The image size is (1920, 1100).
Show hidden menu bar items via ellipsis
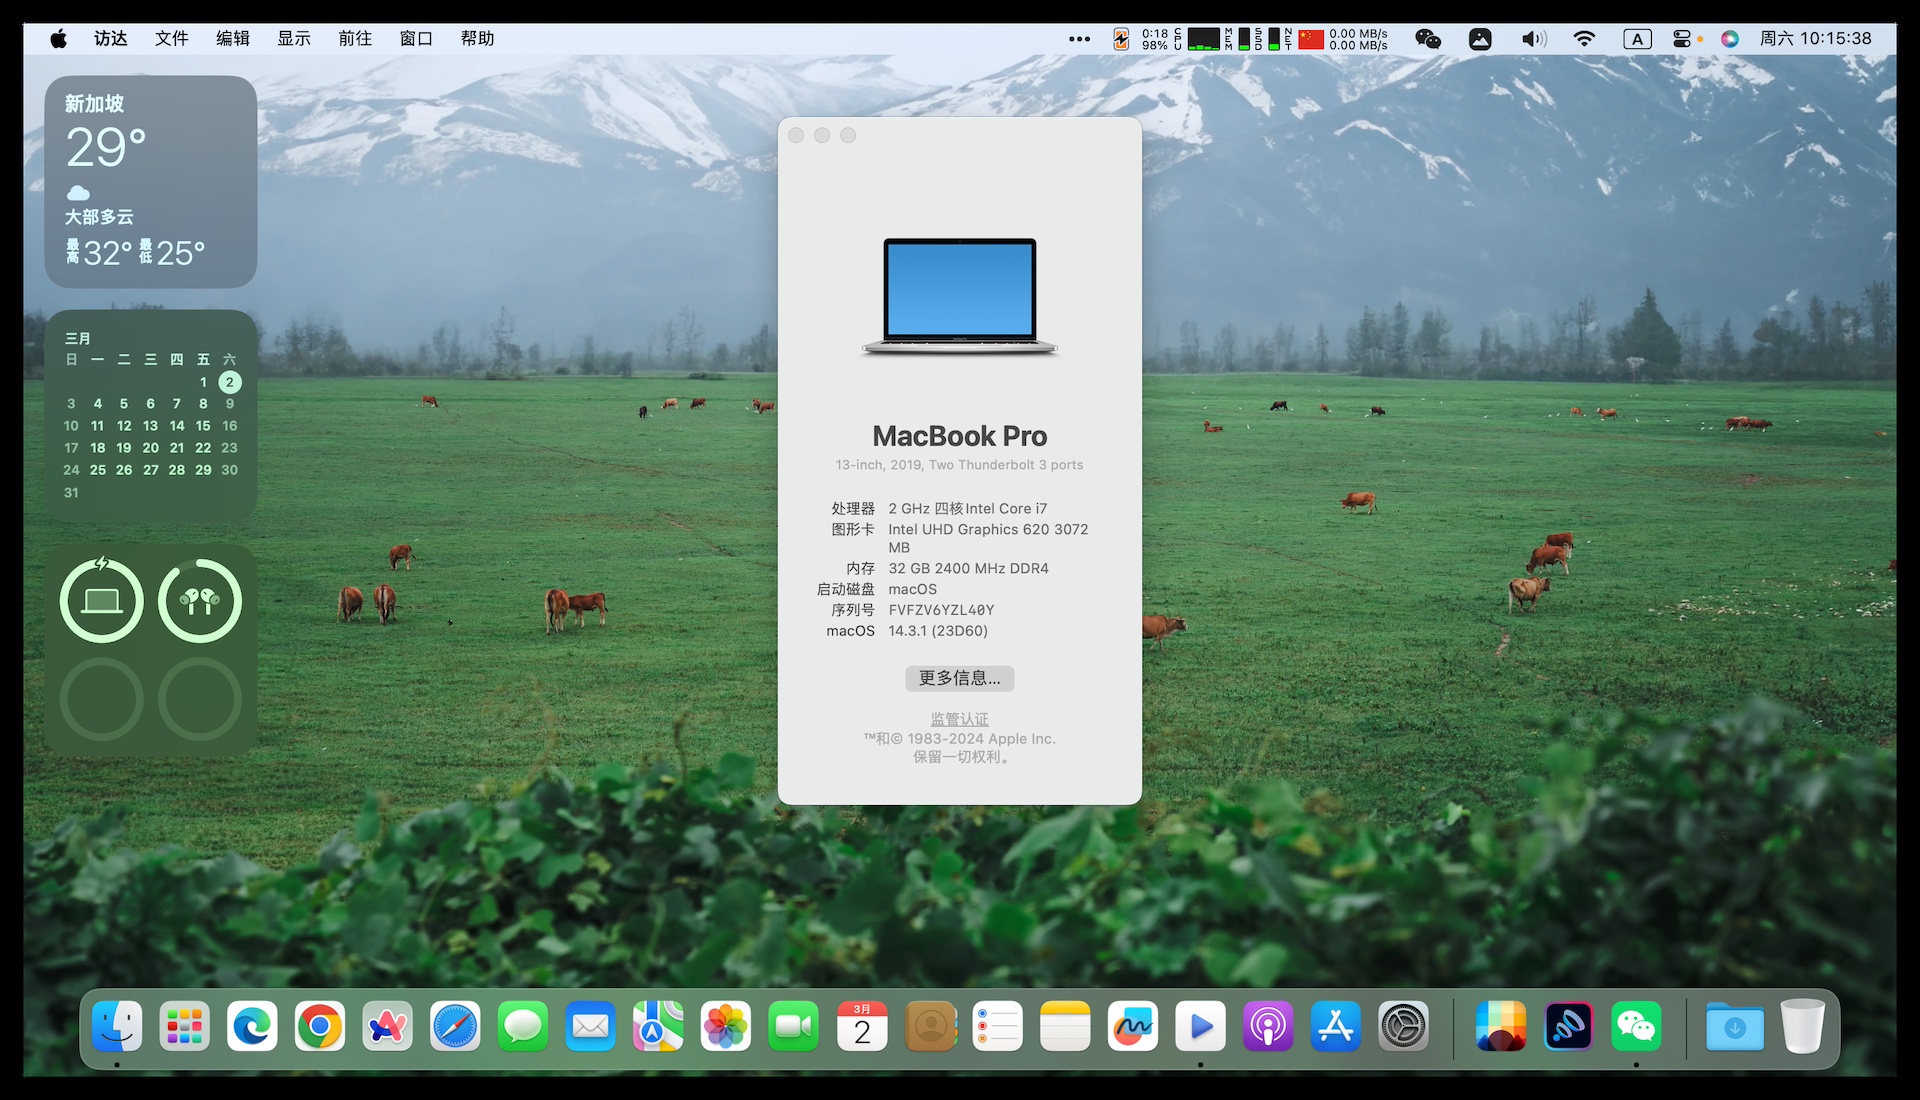click(x=1079, y=39)
